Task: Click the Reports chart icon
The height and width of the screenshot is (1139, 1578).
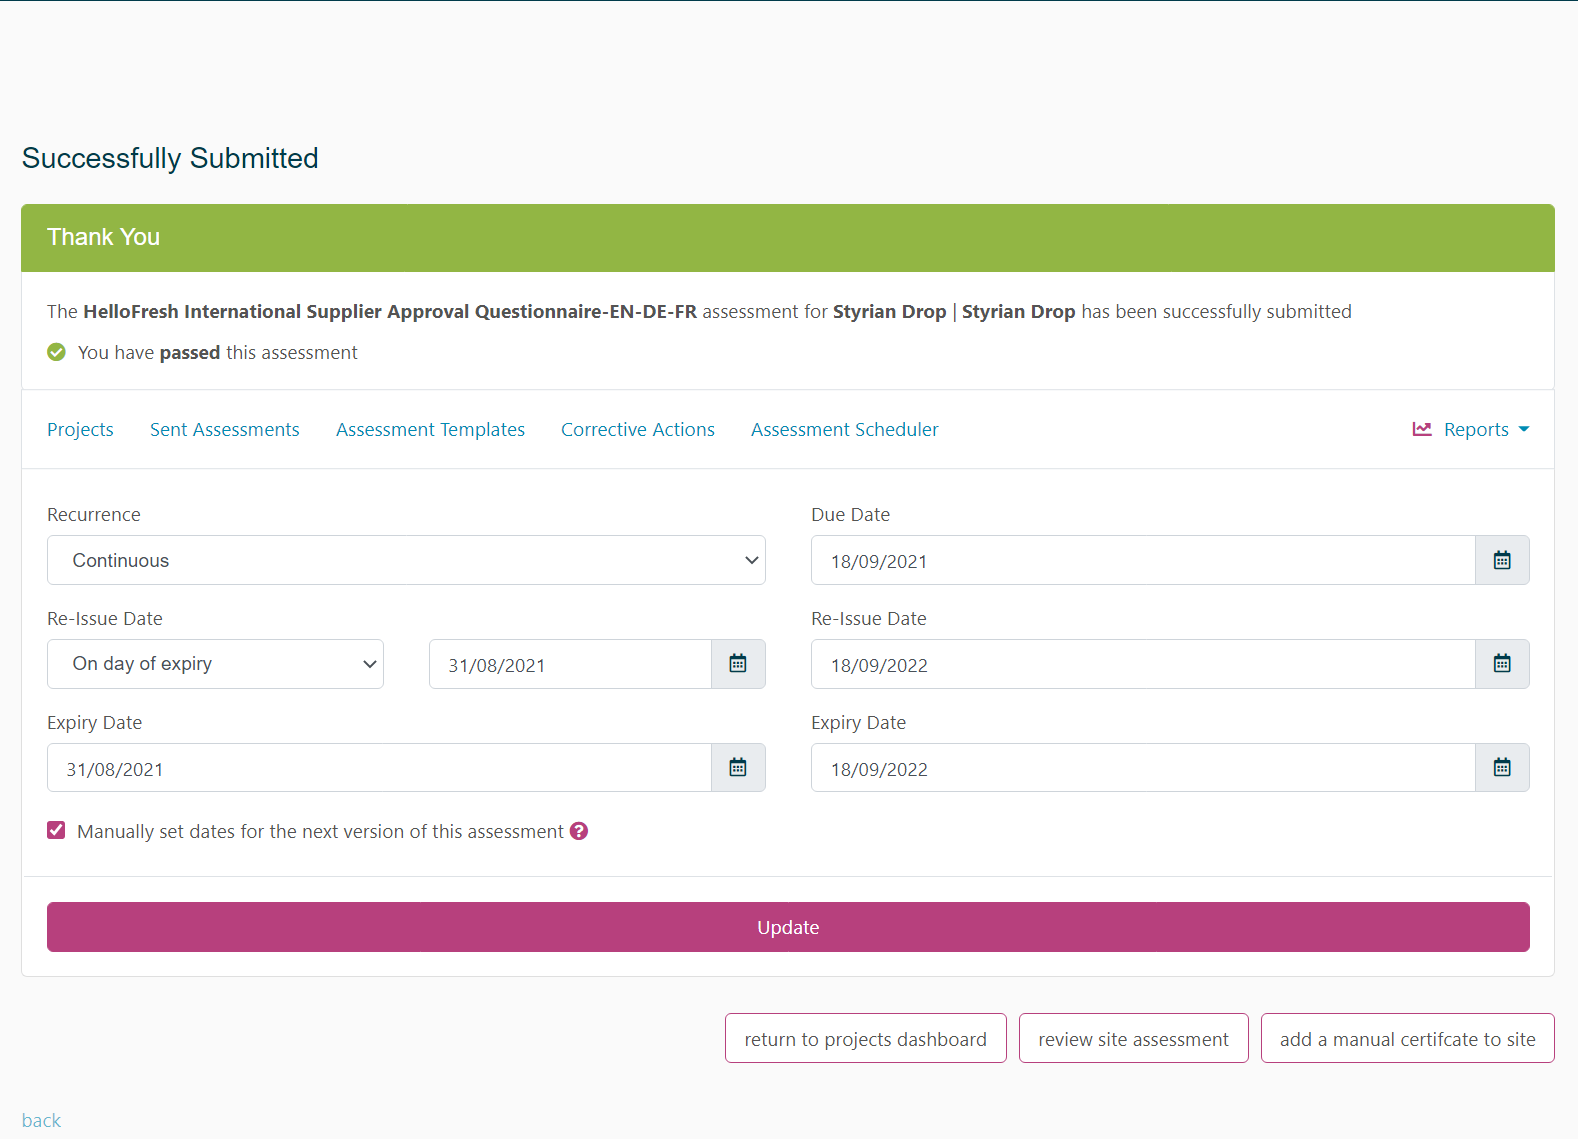Action: 1421,429
